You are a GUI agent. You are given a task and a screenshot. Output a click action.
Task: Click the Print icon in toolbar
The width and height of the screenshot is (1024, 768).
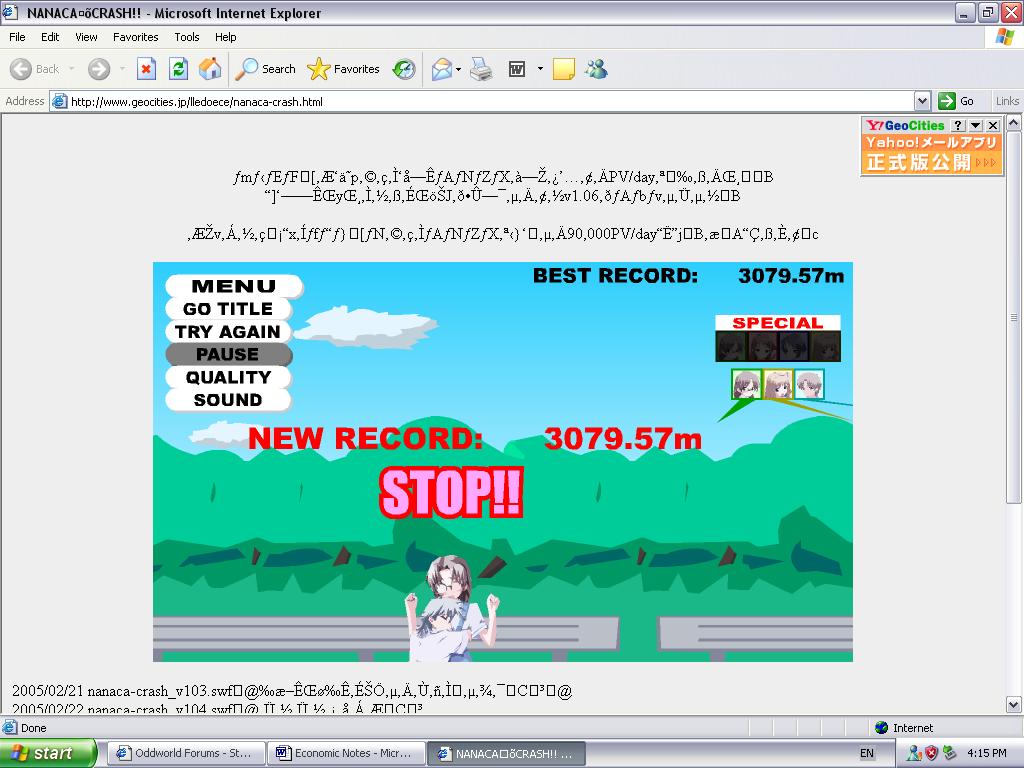click(481, 69)
